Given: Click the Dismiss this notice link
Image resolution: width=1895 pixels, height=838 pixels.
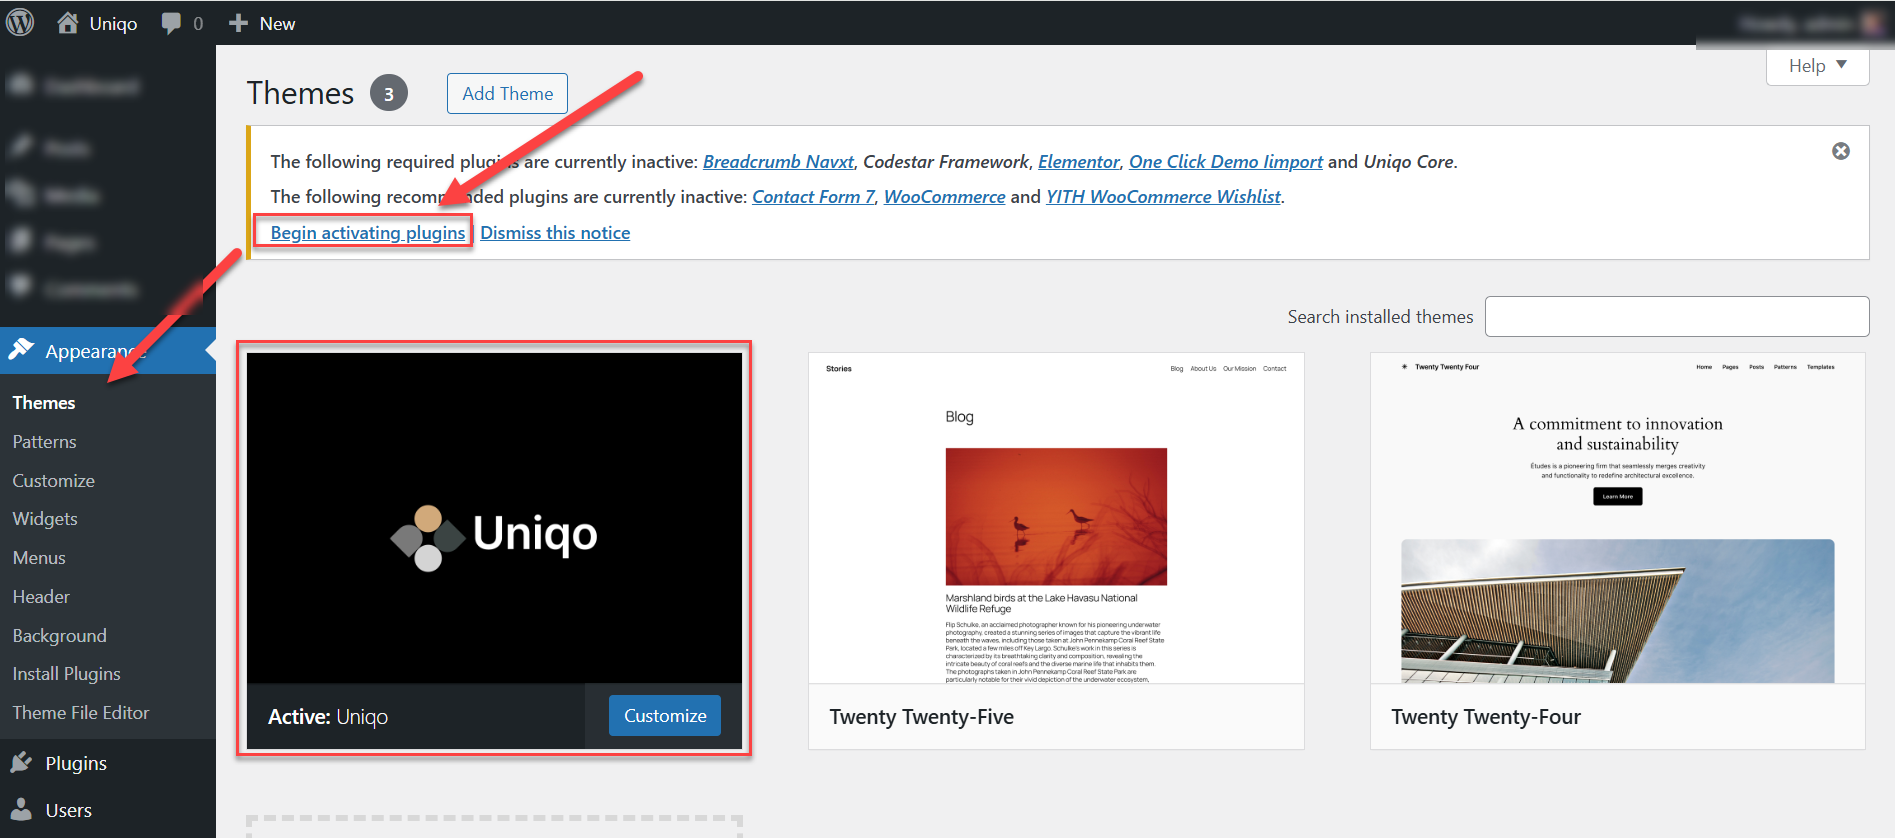Looking at the screenshot, I should pos(555,233).
